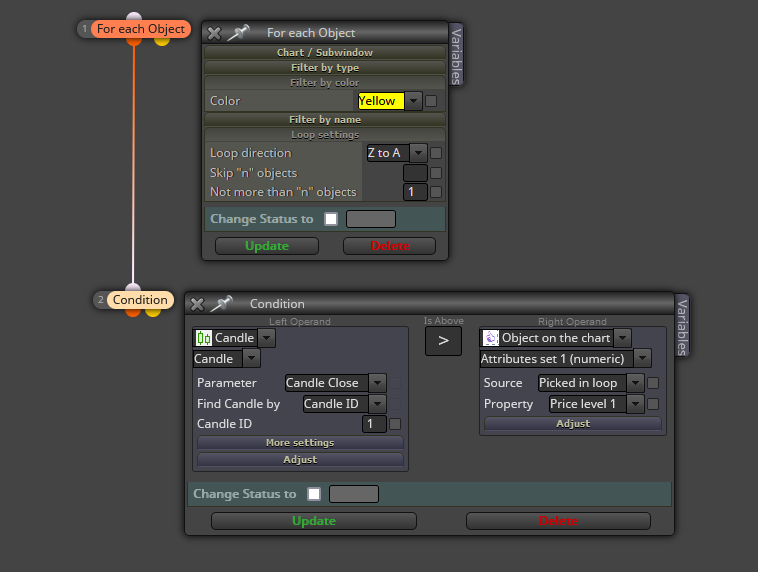
Task: Toggle the Property row checkbox
Action: coord(653,404)
